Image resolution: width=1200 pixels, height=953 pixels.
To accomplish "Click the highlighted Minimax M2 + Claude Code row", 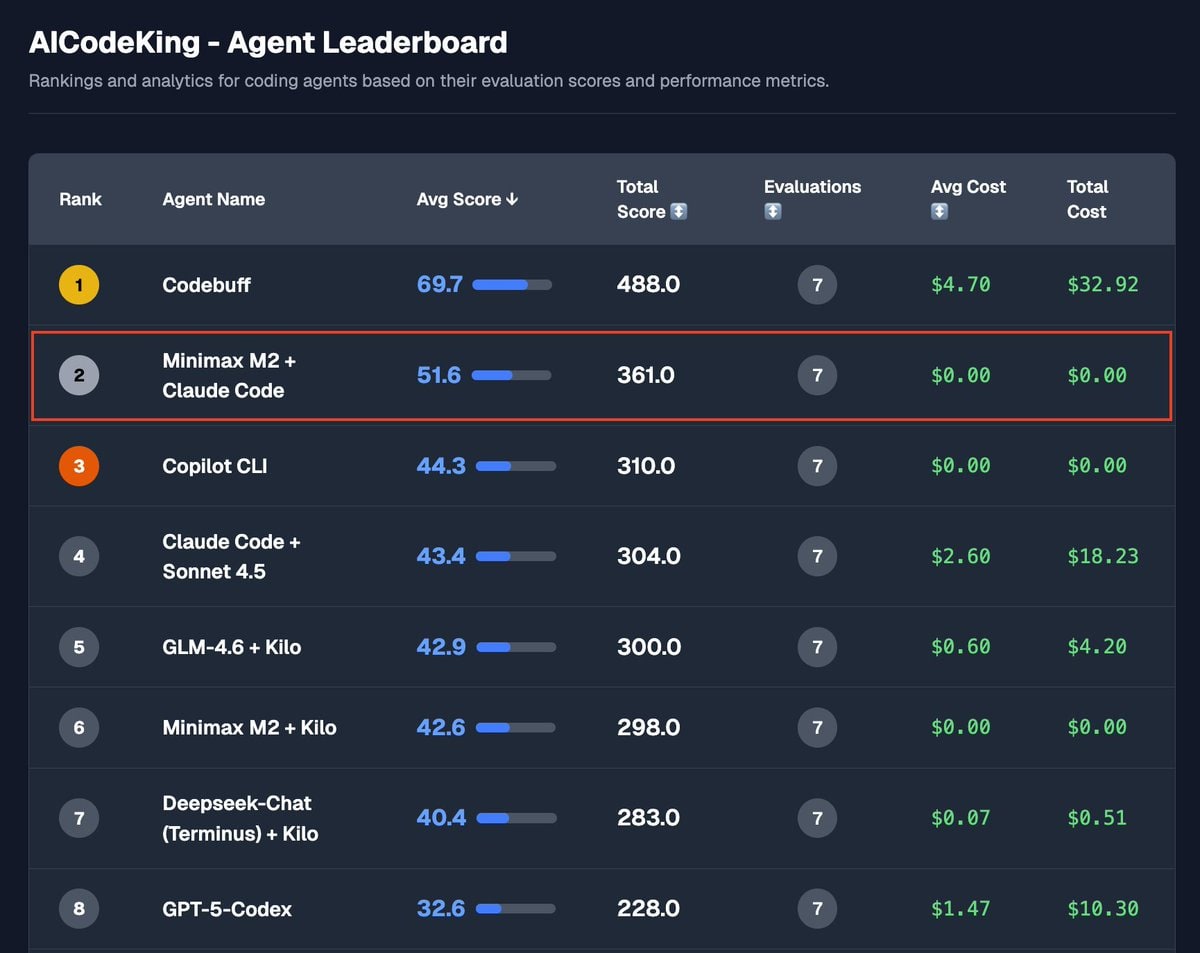I will (x=600, y=376).
